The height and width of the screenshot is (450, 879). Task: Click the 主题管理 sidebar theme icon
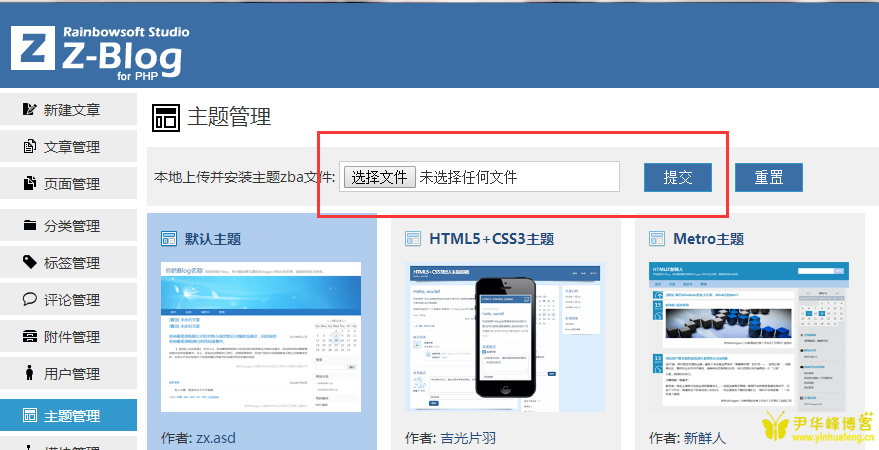click(30, 415)
